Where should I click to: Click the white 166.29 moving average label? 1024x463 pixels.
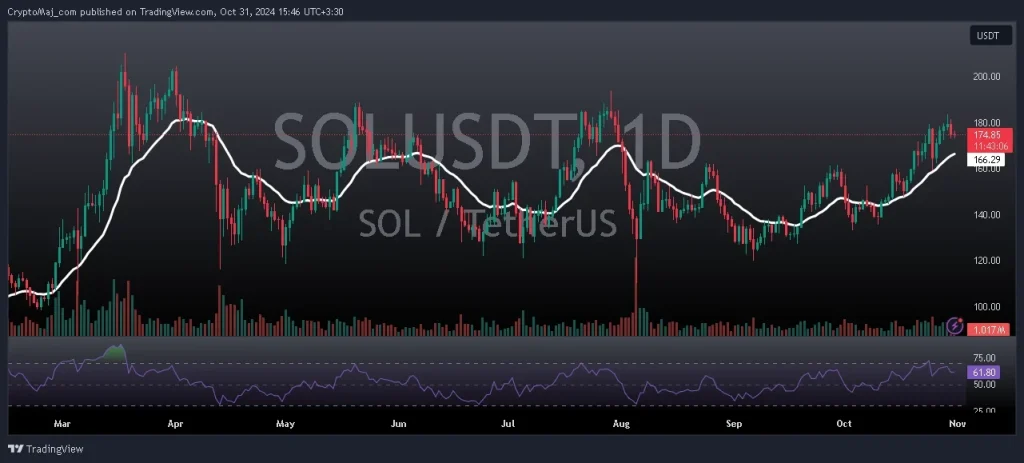(x=987, y=159)
